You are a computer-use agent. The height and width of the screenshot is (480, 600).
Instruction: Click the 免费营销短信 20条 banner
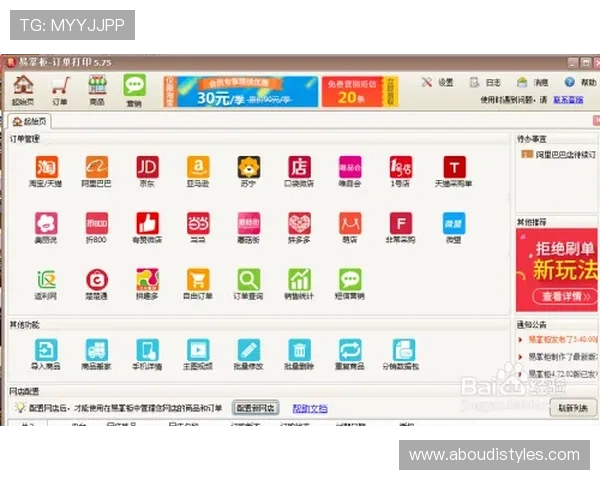pos(360,91)
